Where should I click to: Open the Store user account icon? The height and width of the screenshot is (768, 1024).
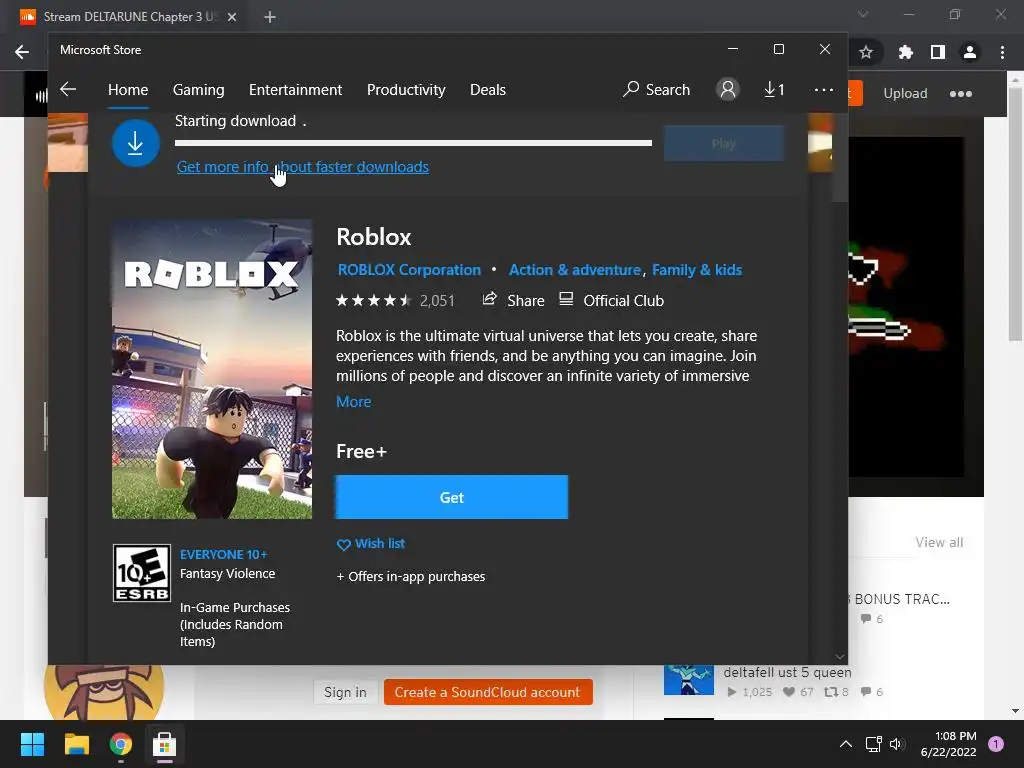pos(728,89)
